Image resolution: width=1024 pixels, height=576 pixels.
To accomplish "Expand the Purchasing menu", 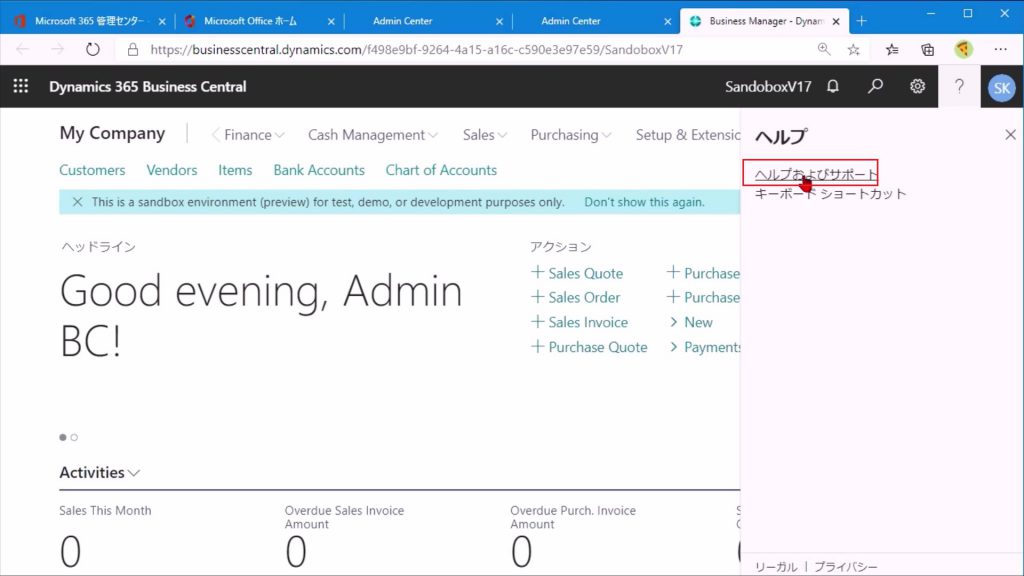I will tap(571, 135).
